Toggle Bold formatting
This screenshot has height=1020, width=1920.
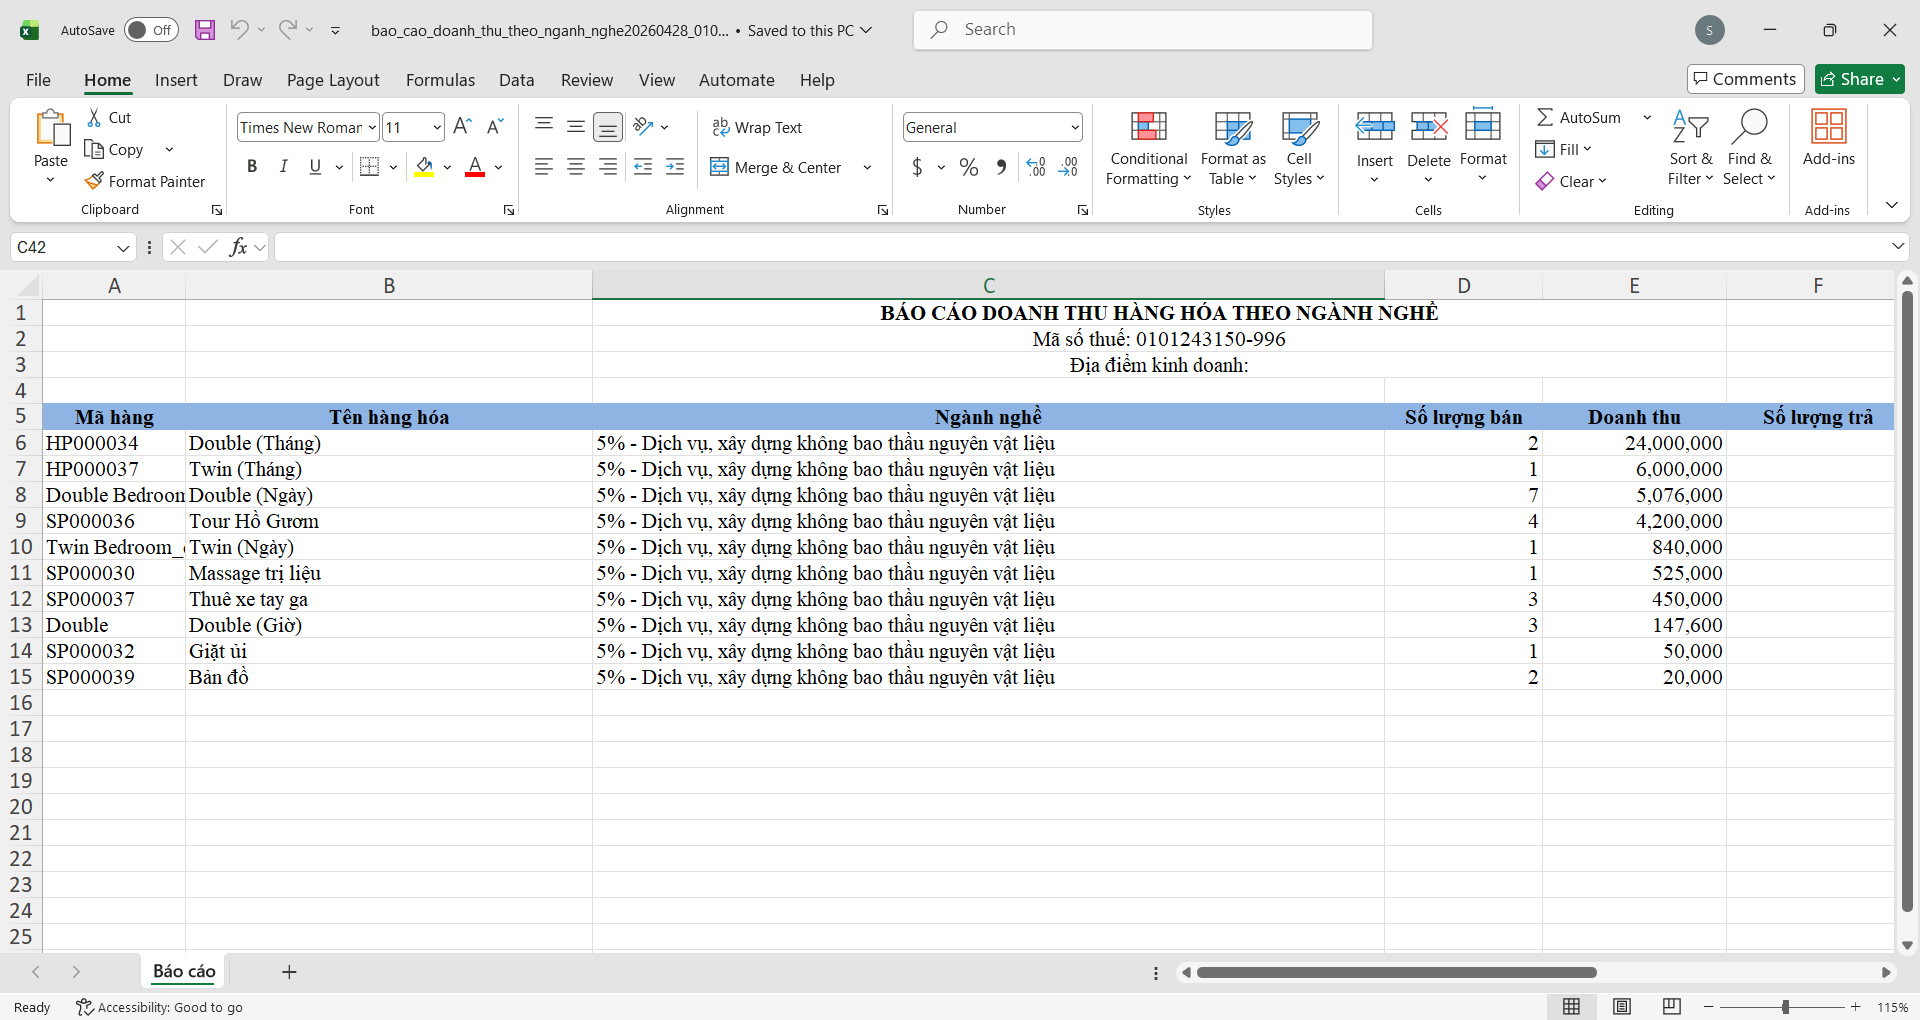252,167
